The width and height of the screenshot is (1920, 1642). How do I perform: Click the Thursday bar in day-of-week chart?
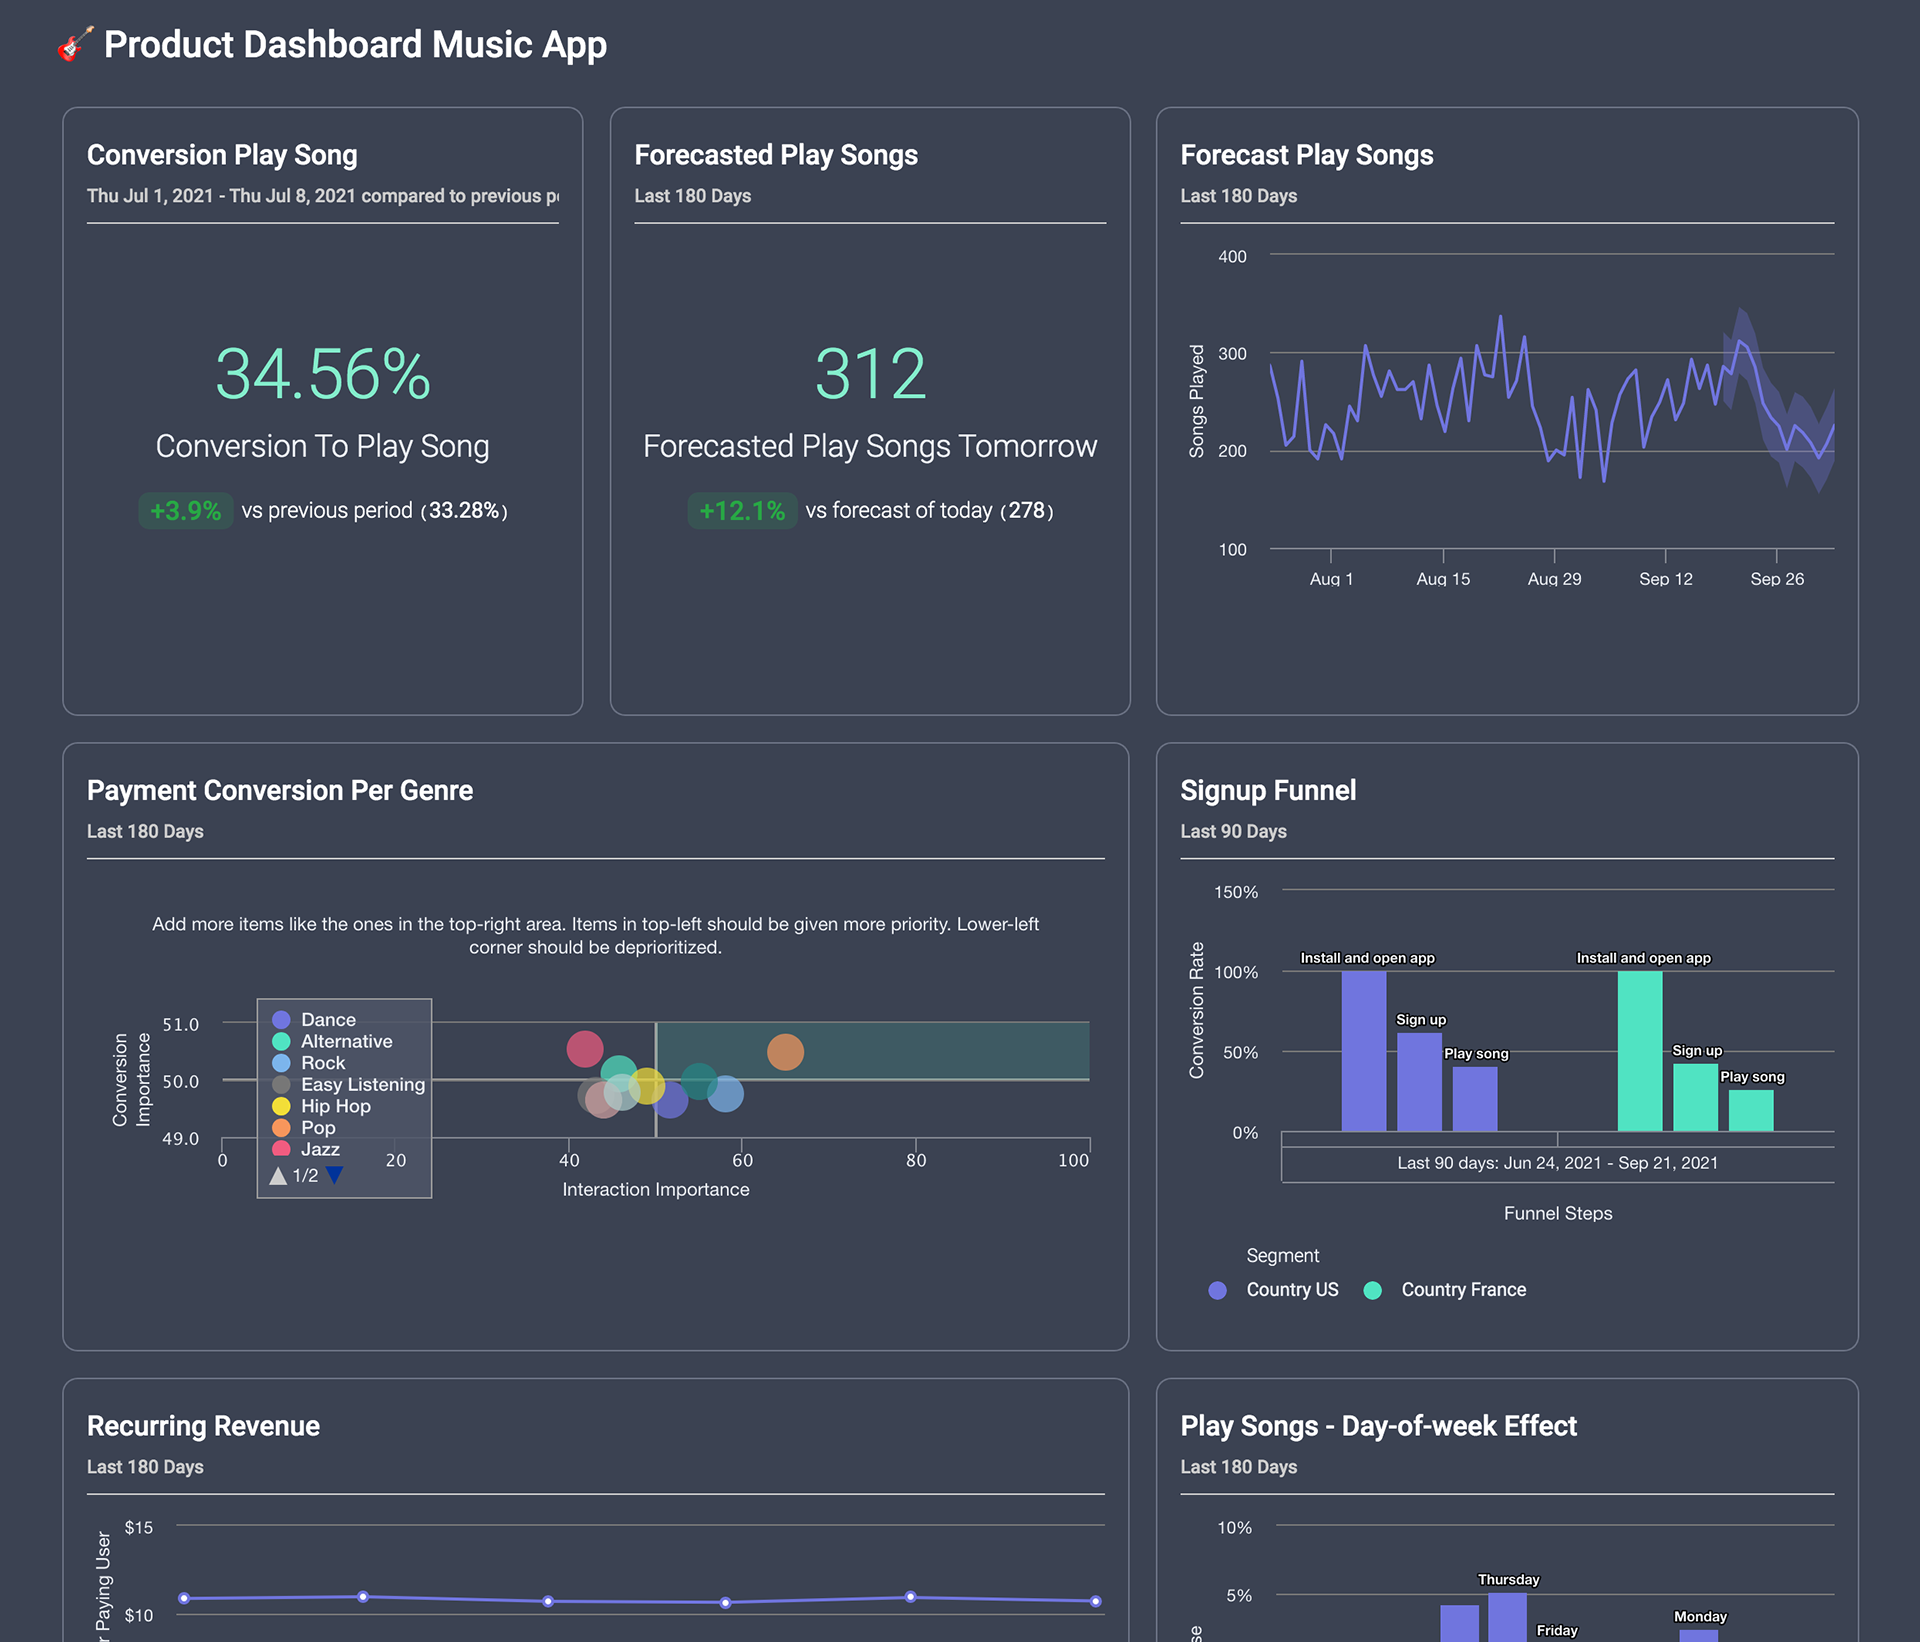click(x=1507, y=1616)
